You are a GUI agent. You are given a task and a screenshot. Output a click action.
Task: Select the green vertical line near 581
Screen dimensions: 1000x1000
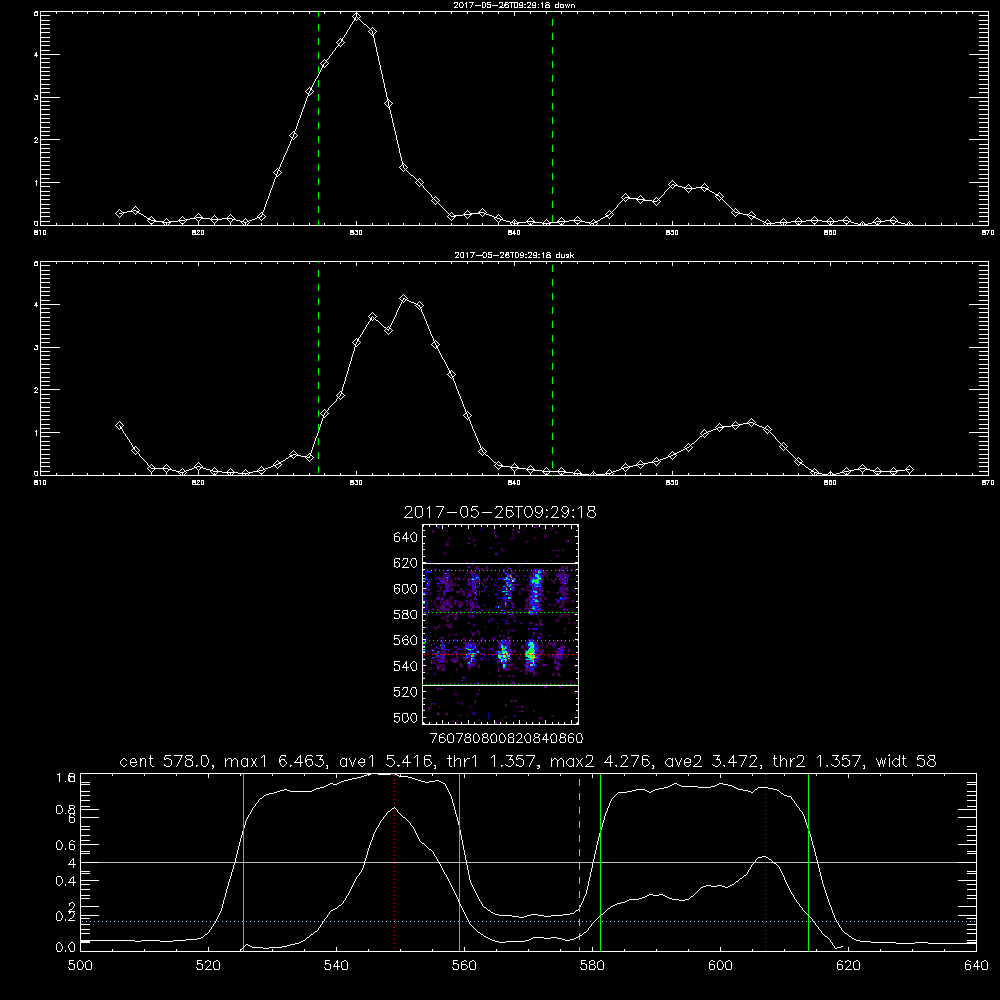(600, 861)
